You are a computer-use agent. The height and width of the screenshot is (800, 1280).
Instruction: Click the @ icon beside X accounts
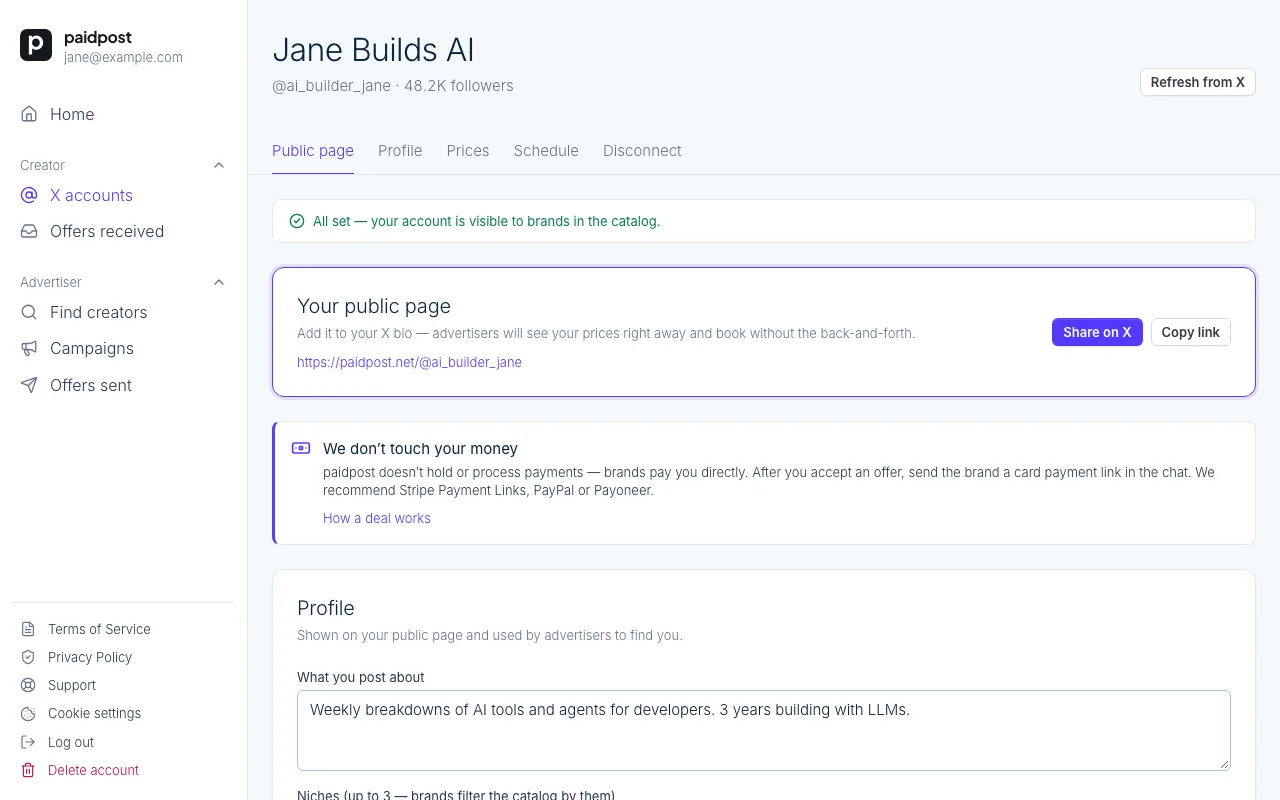pyautogui.click(x=29, y=195)
